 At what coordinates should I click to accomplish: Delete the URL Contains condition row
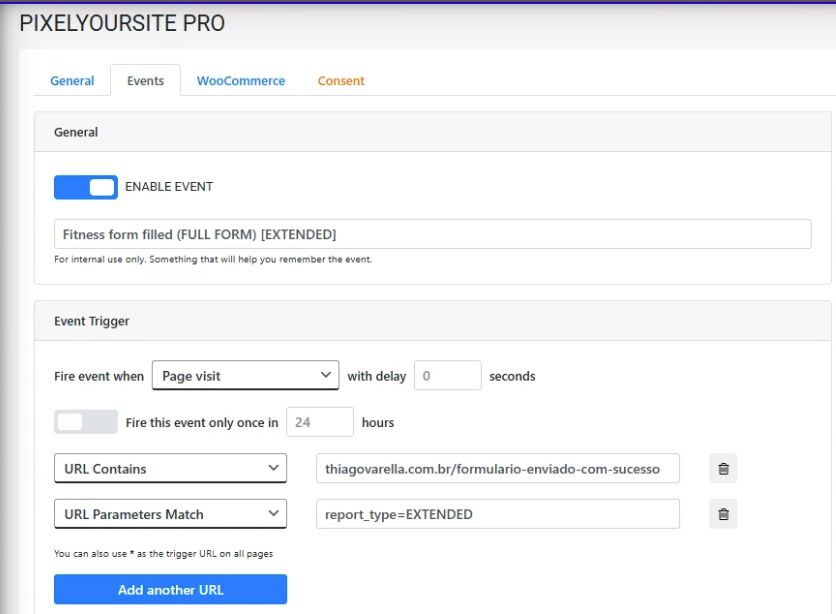[723, 468]
